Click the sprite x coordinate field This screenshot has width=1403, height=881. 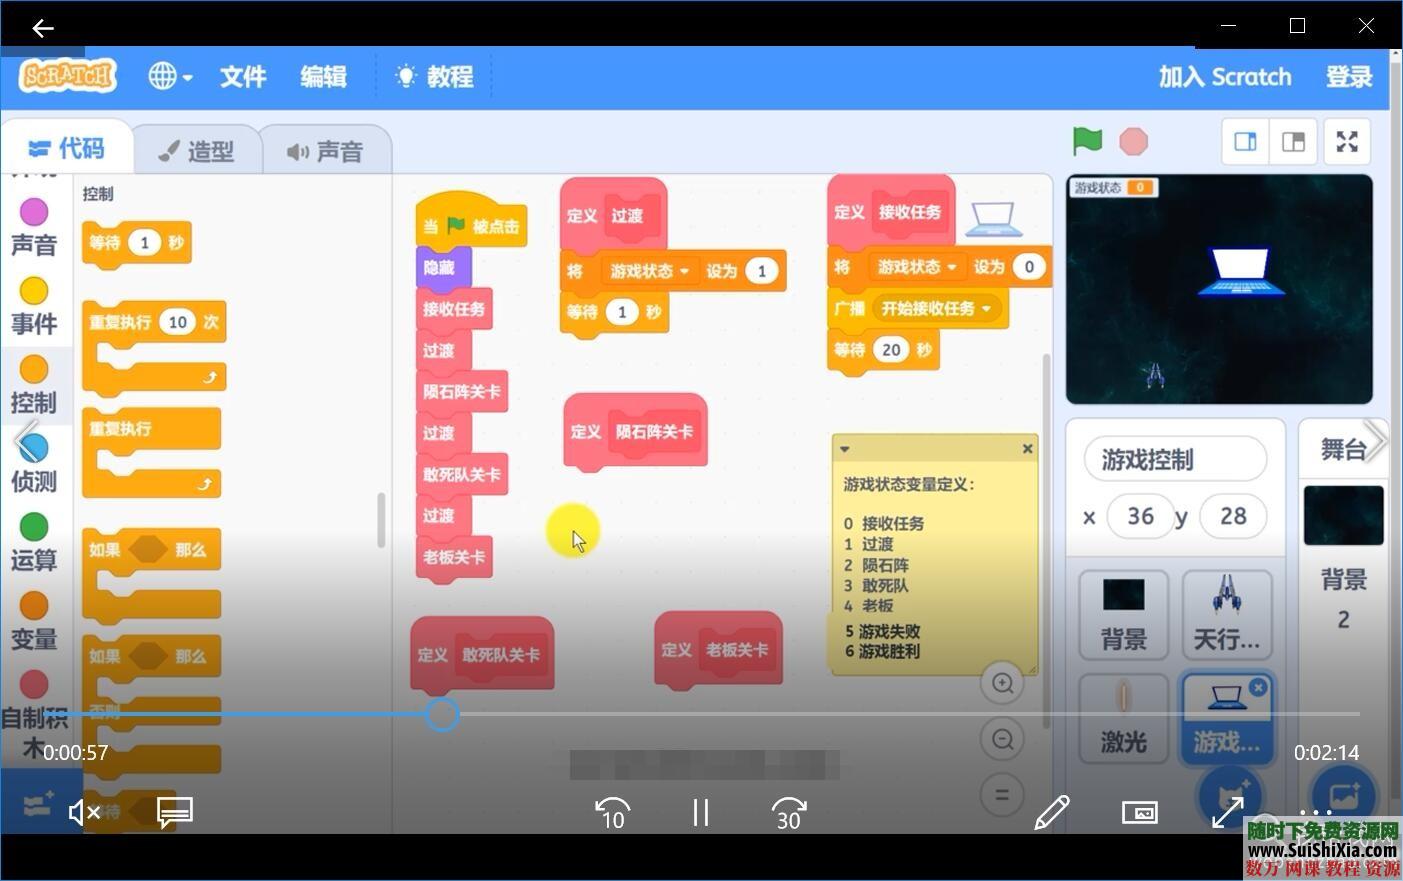point(1140,516)
